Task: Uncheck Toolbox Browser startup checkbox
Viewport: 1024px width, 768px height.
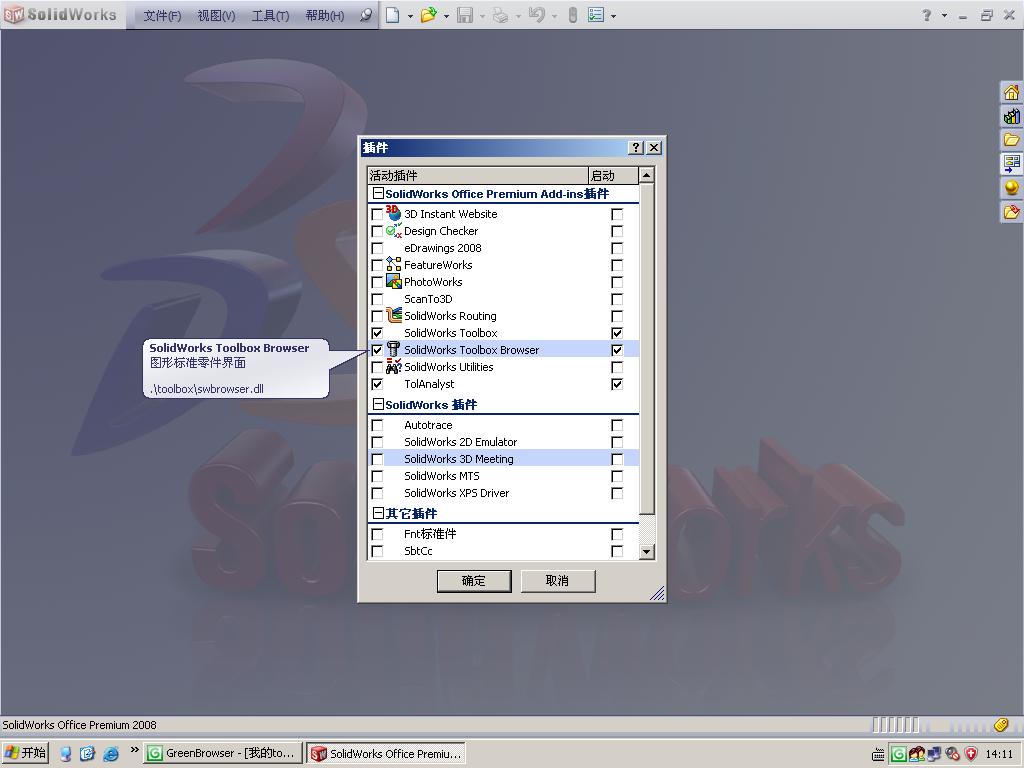Action: (616, 350)
